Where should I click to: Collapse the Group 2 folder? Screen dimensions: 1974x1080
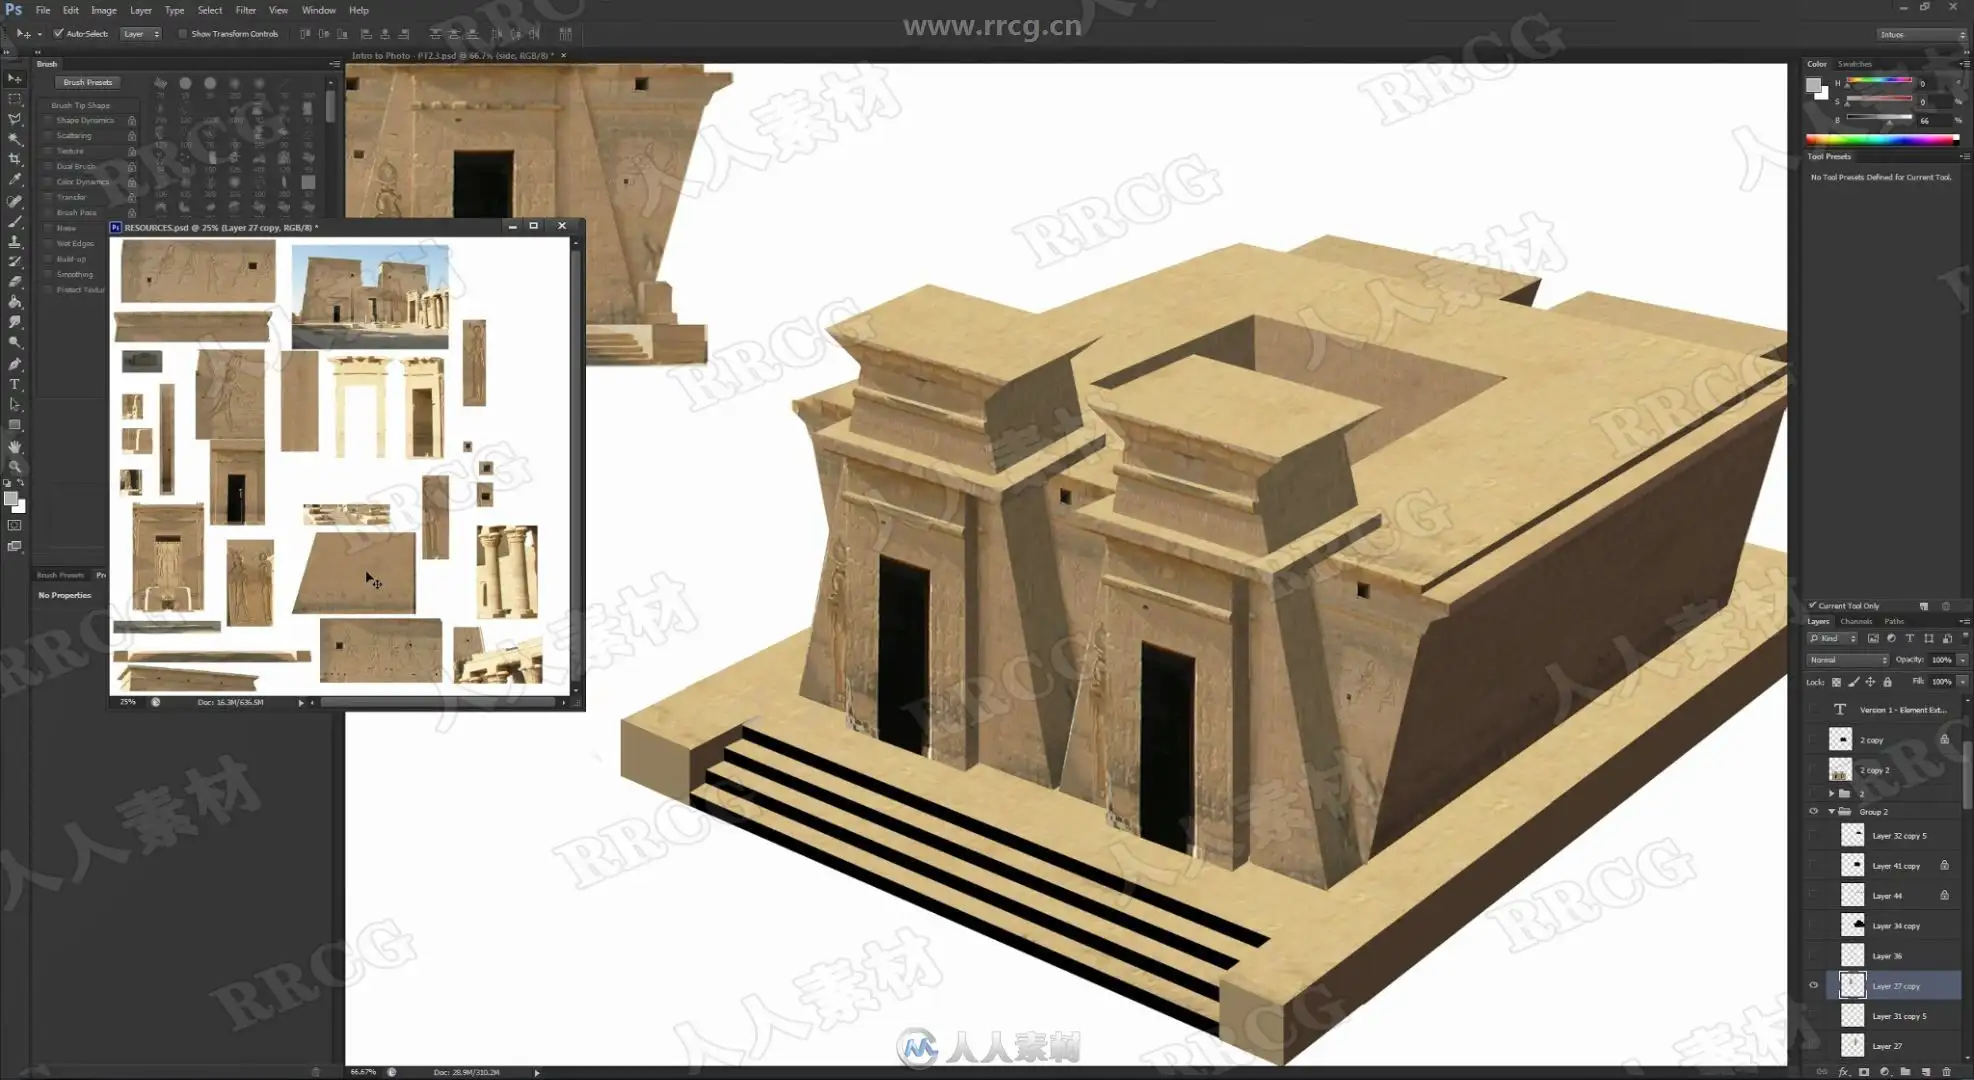pos(1831,812)
